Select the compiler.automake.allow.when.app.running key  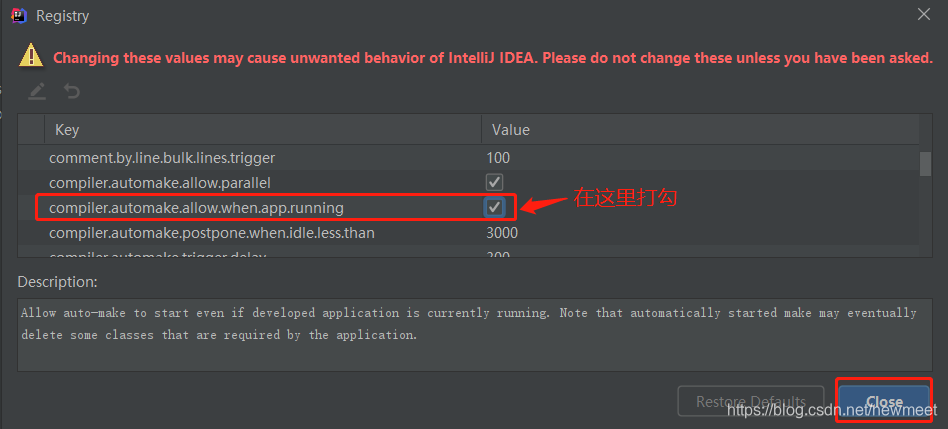coord(196,208)
